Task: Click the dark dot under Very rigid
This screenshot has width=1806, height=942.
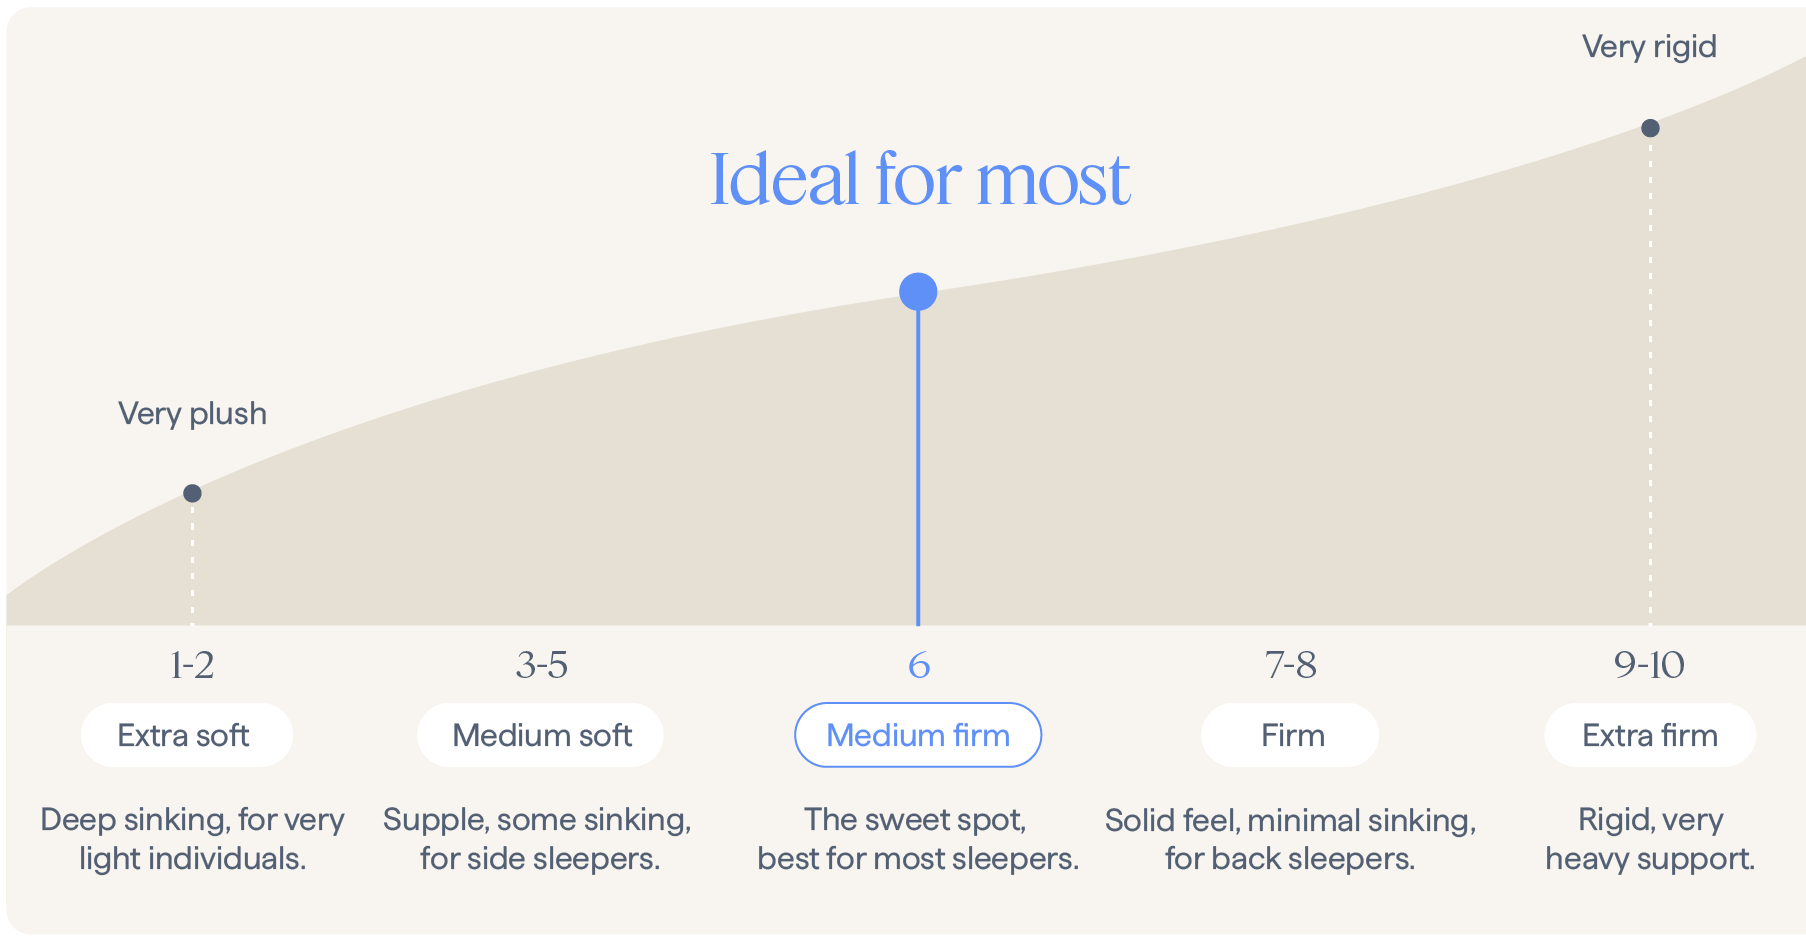Action: pyautogui.click(x=1650, y=128)
